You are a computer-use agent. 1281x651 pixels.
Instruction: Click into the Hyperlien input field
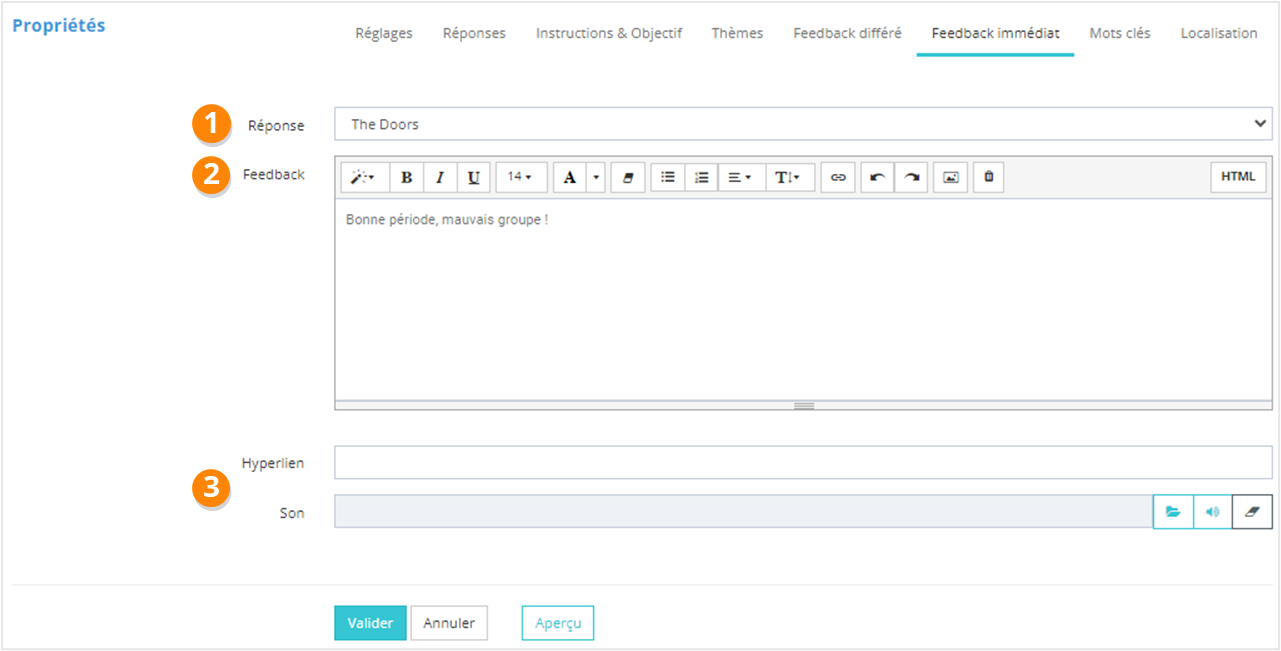803,463
